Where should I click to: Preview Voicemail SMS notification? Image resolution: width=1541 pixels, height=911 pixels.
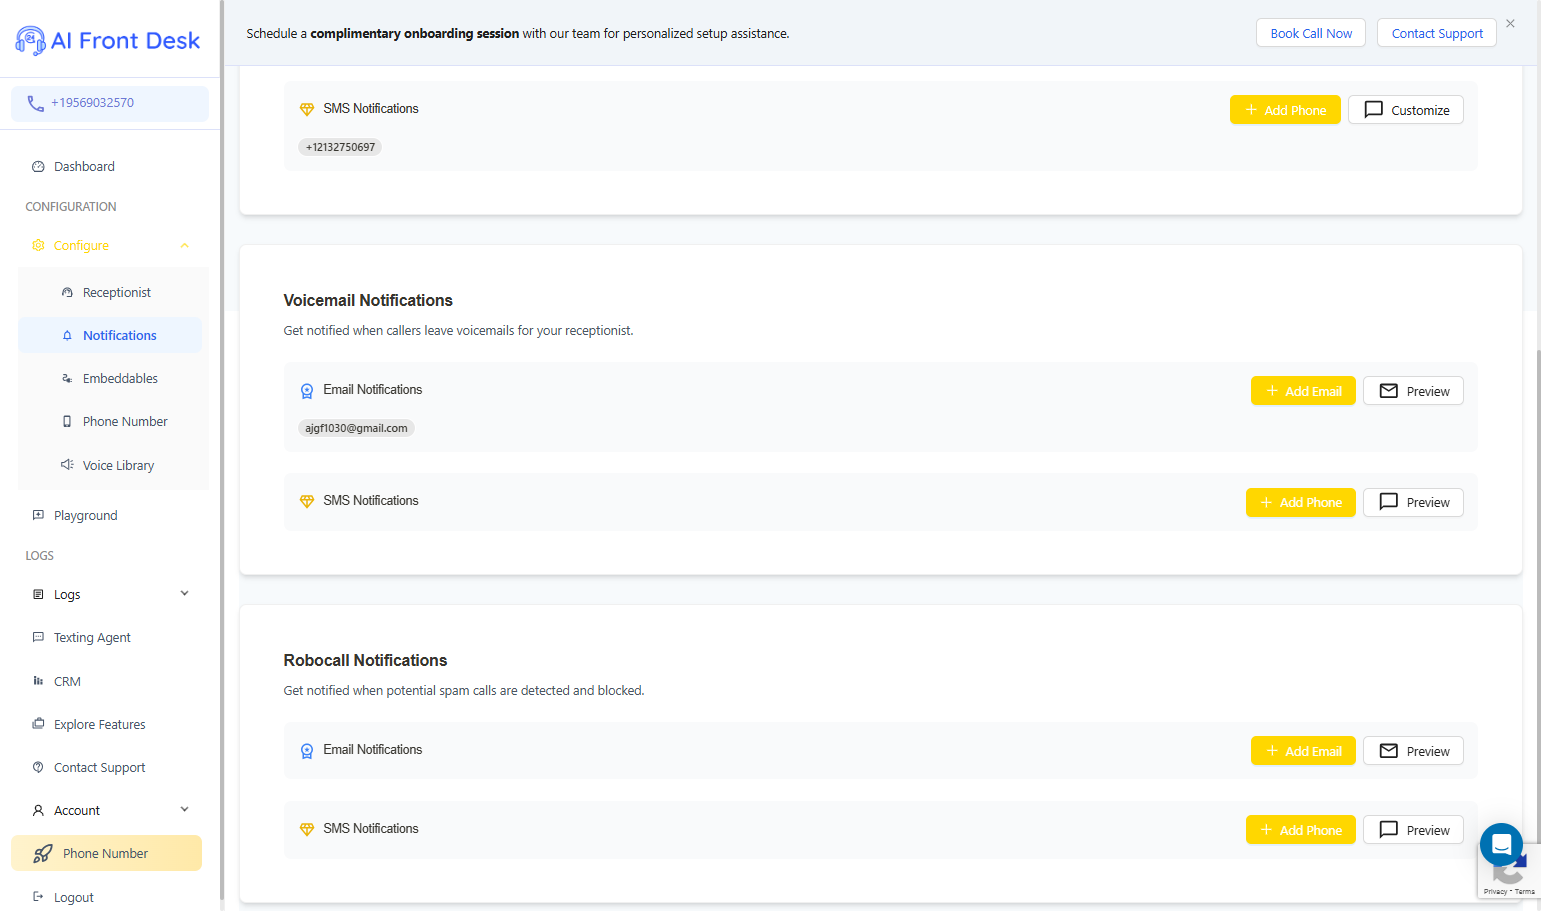[1413, 502]
